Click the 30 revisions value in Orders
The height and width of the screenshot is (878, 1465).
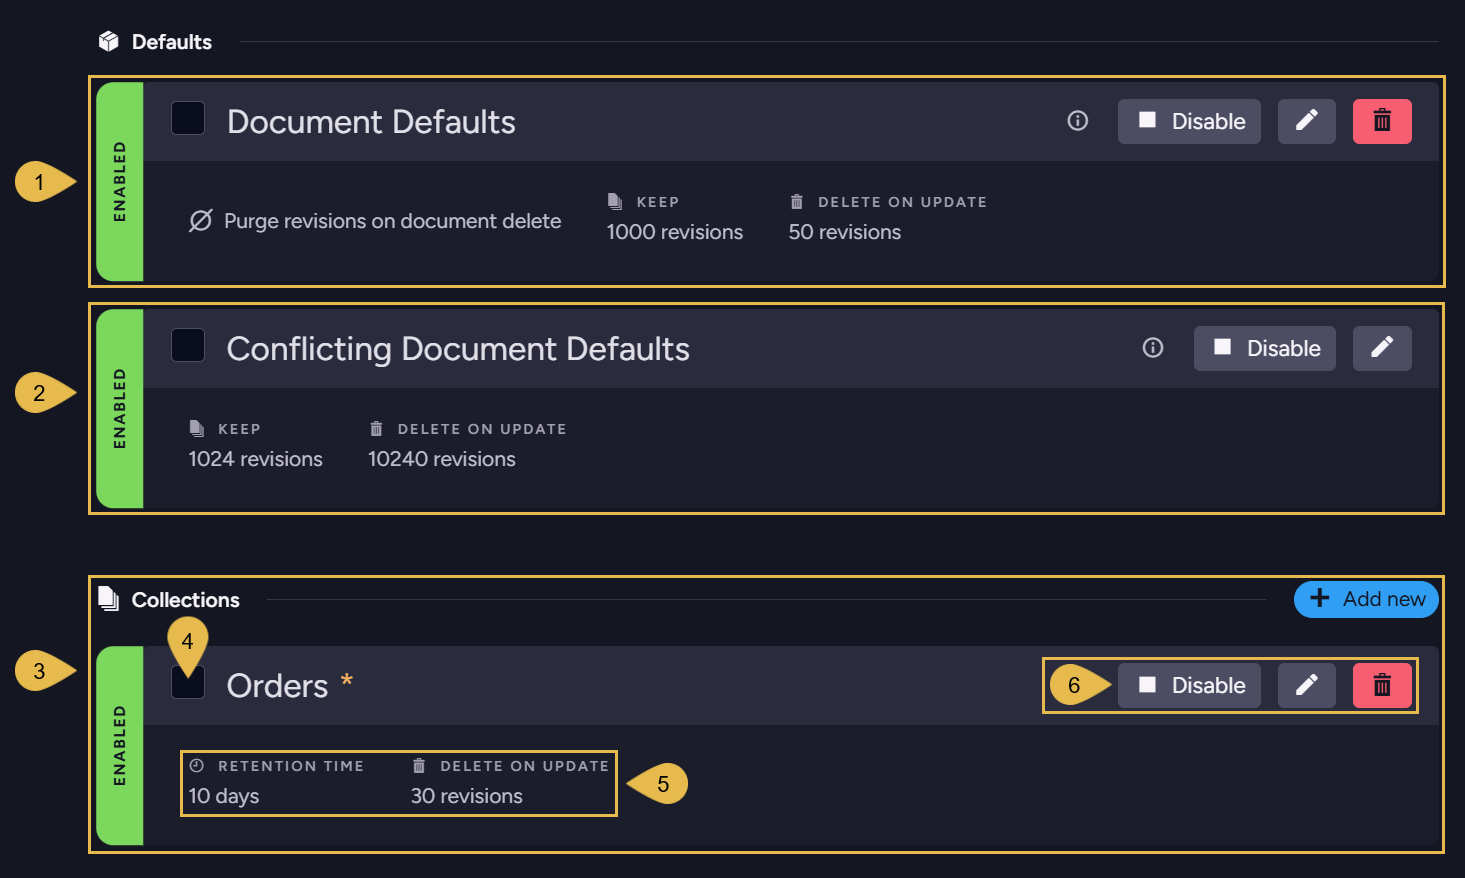point(467,796)
